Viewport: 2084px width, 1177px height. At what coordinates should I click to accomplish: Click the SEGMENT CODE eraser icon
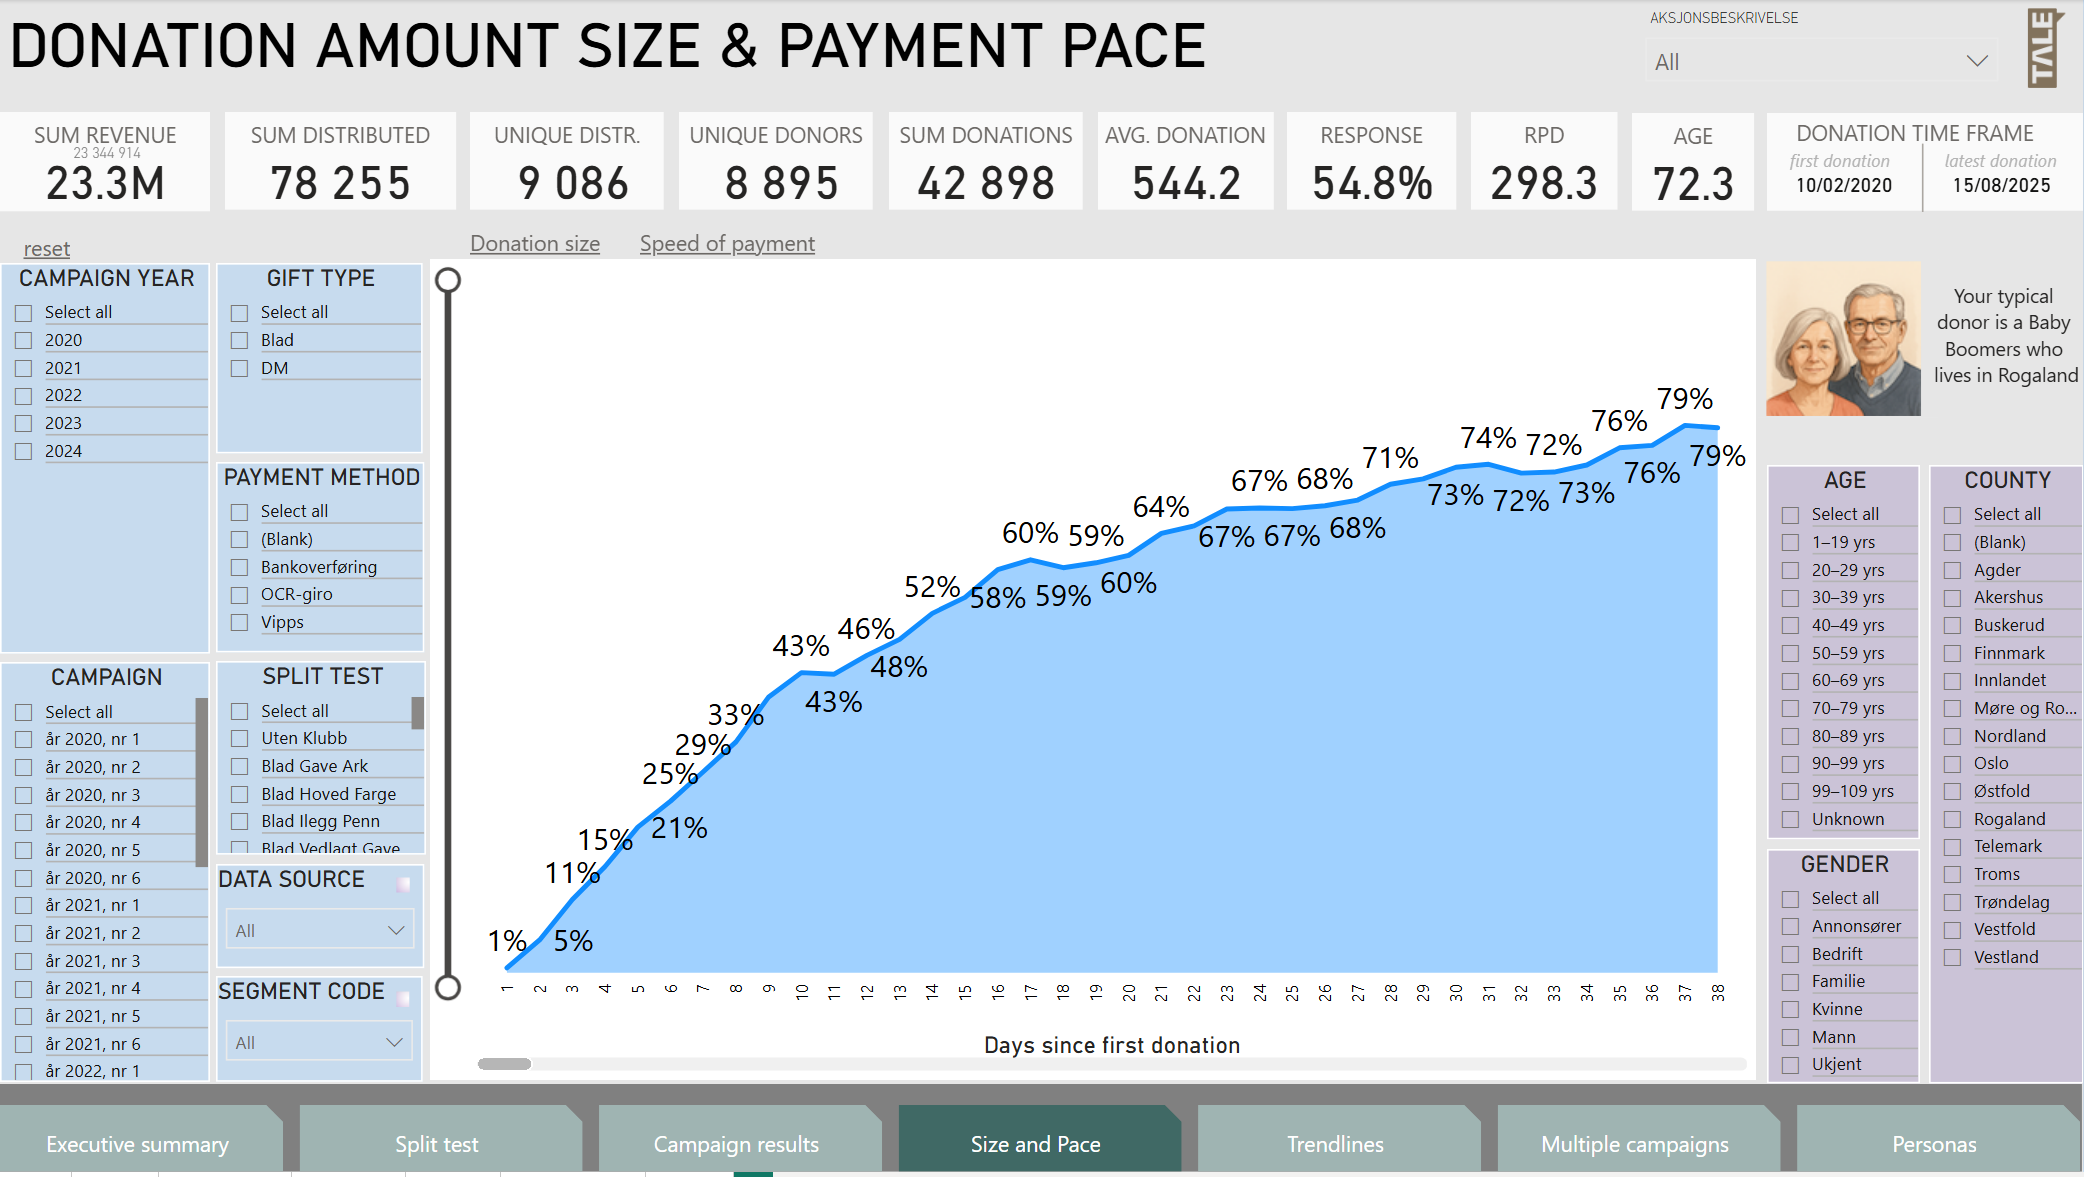coord(403,997)
